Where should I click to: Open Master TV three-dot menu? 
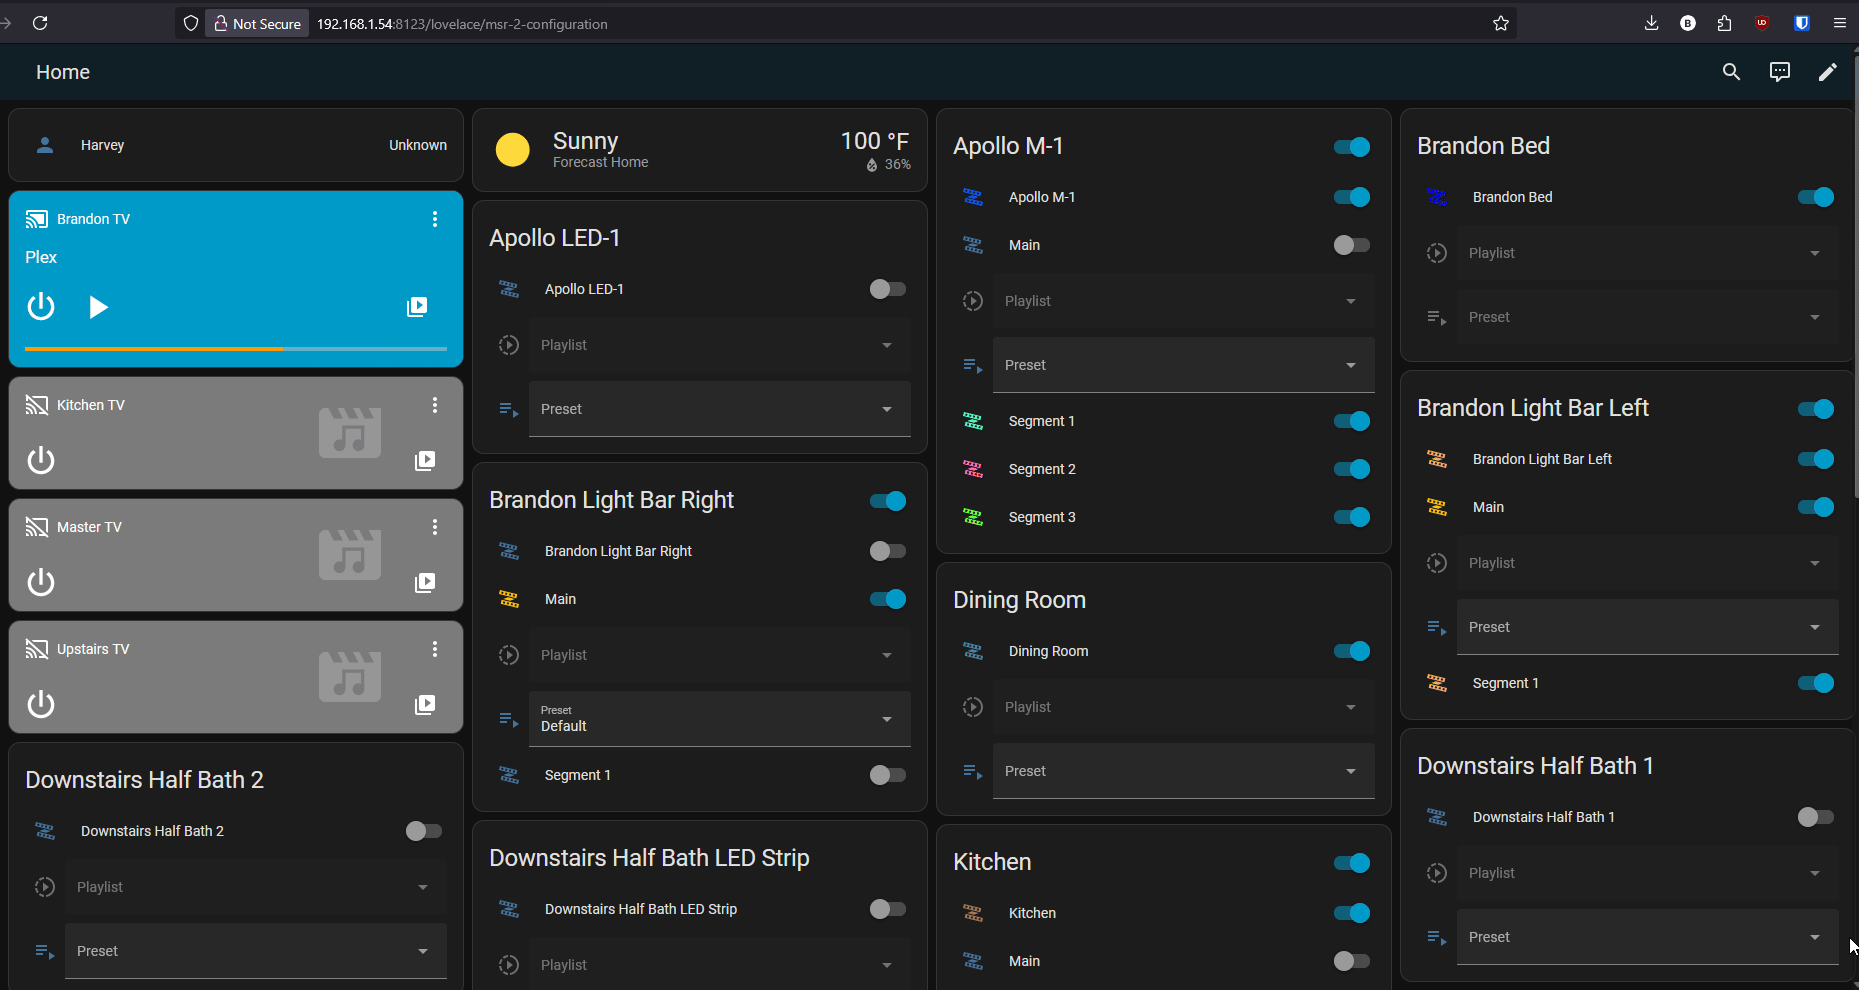click(435, 527)
